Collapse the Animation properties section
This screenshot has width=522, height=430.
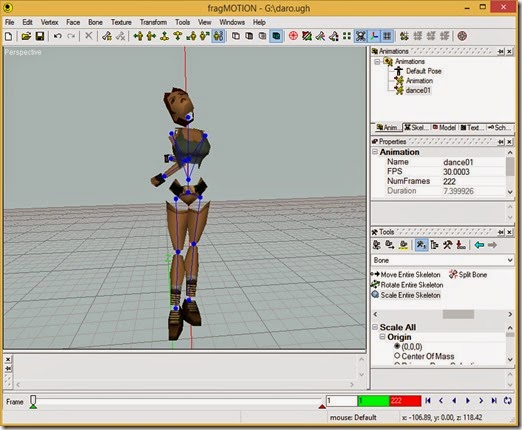point(375,152)
